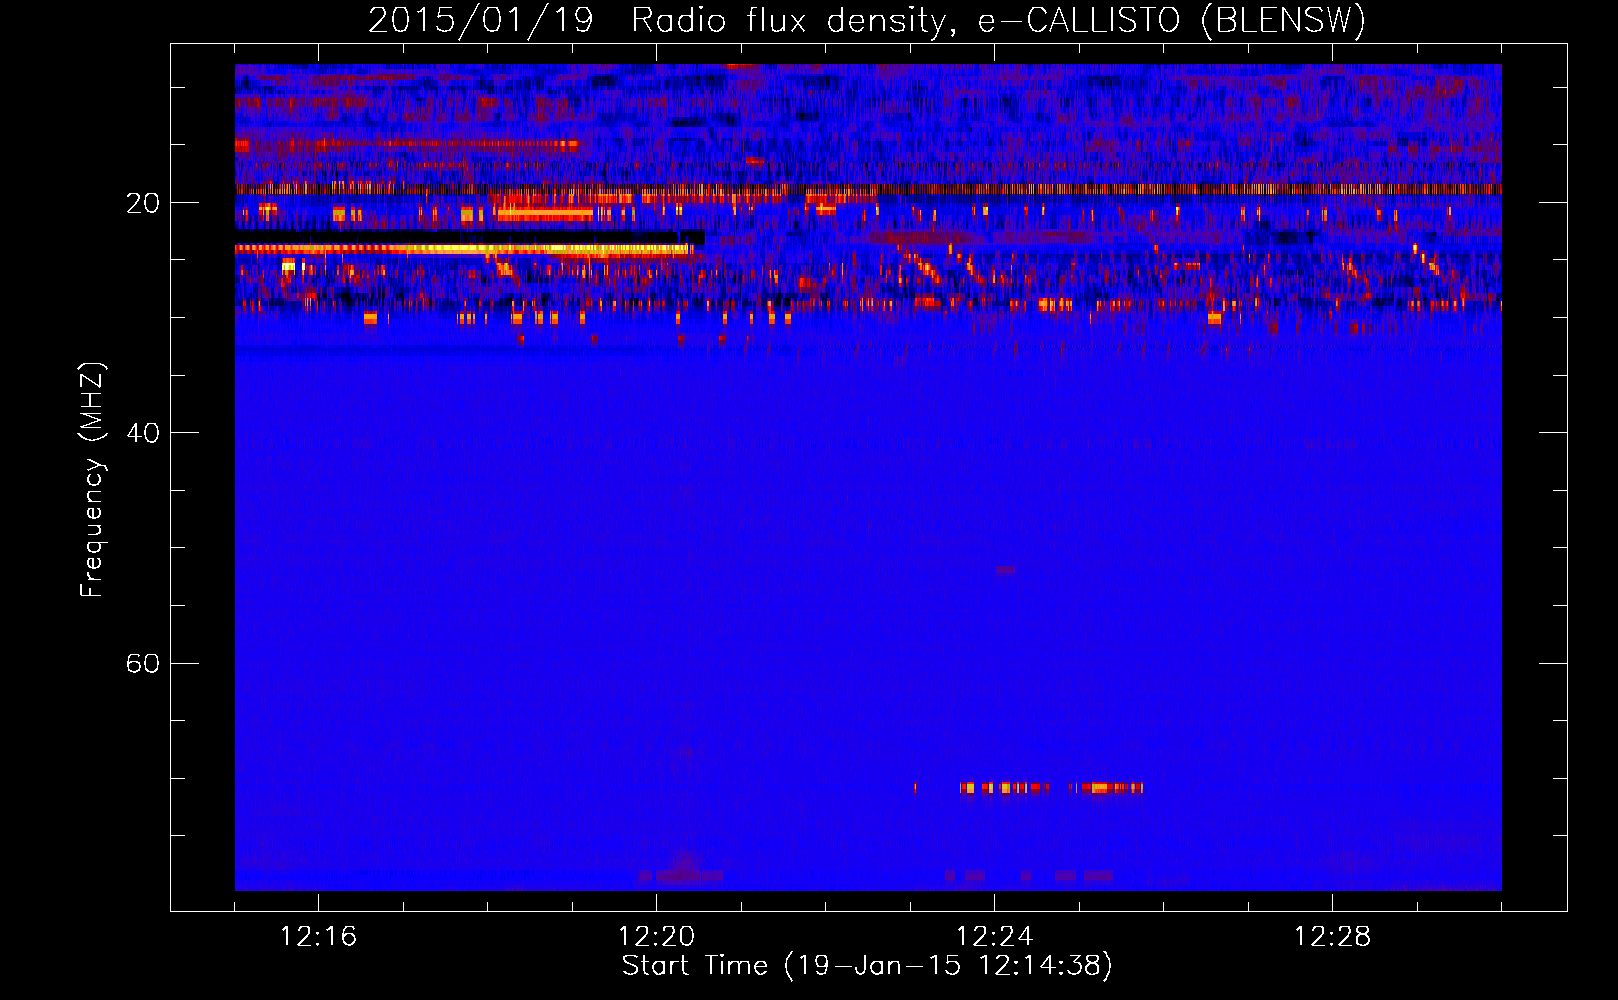Image resolution: width=1618 pixels, height=1000 pixels.
Task: Click the plot title mentioning e-CALLISTO (BLENSW)
Action: (867, 20)
